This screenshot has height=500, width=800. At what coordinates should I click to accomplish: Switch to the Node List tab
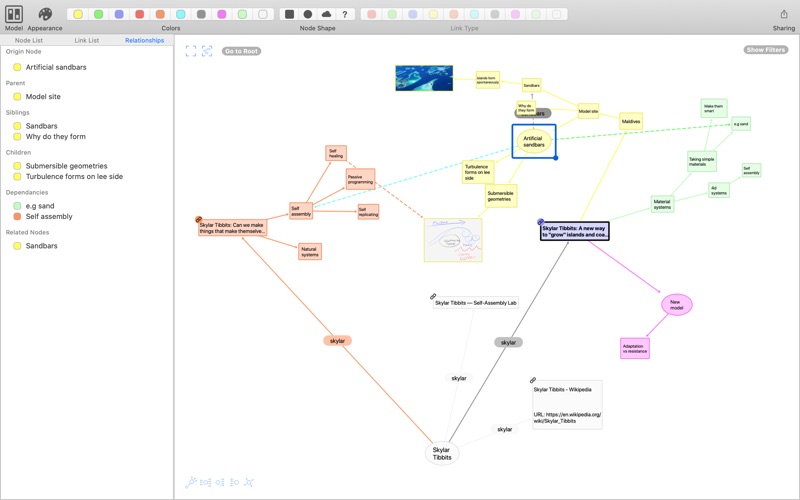(x=29, y=41)
